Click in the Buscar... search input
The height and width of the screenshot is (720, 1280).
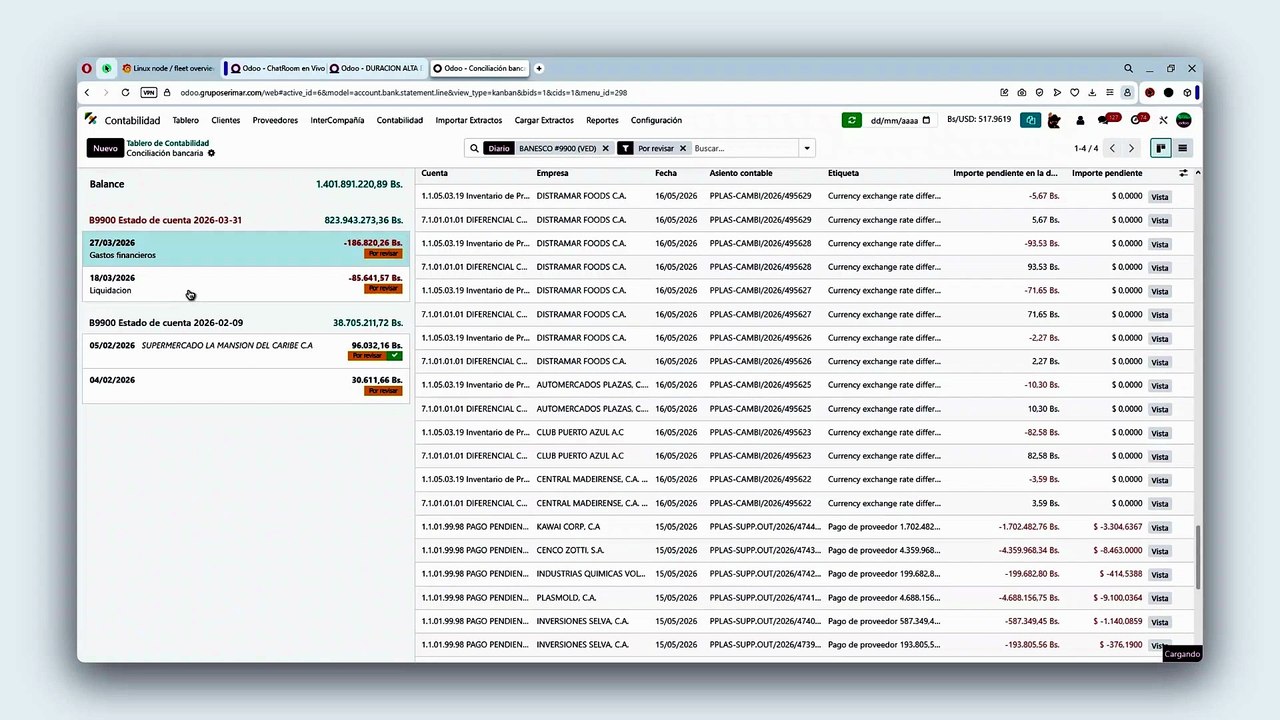click(745, 148)
